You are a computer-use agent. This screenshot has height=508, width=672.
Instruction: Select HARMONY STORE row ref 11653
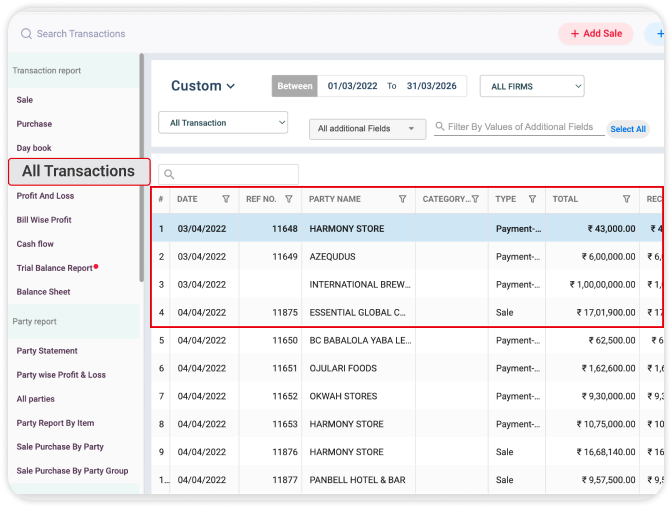(x=407, y=424)
